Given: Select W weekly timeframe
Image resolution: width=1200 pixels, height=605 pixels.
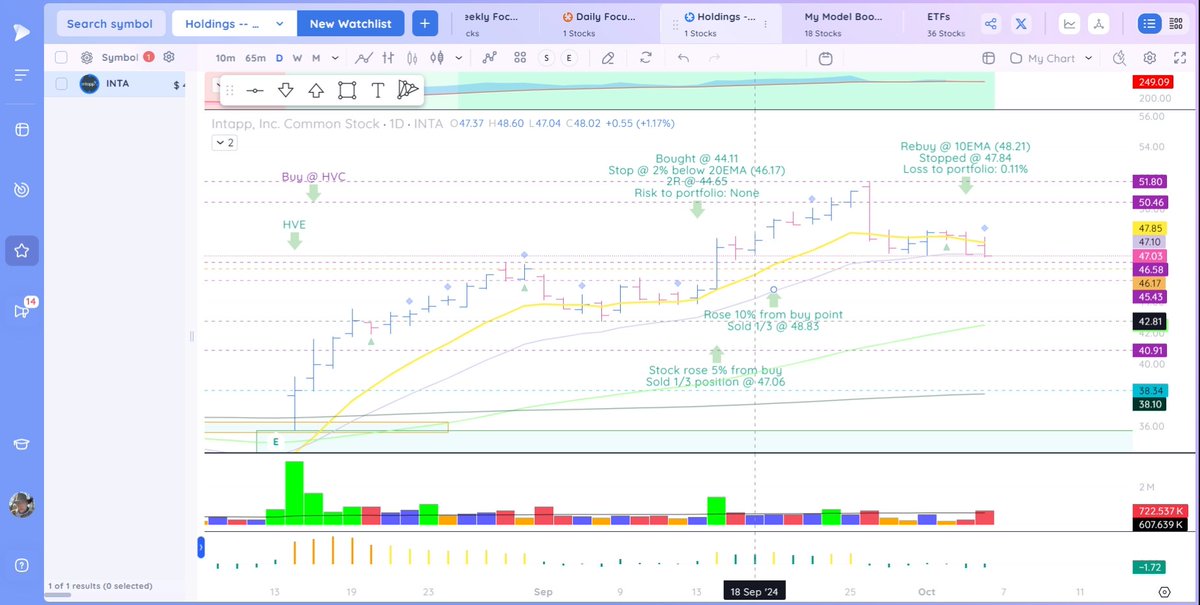Looking at the screenshot, I should click(x=297, y=58).
